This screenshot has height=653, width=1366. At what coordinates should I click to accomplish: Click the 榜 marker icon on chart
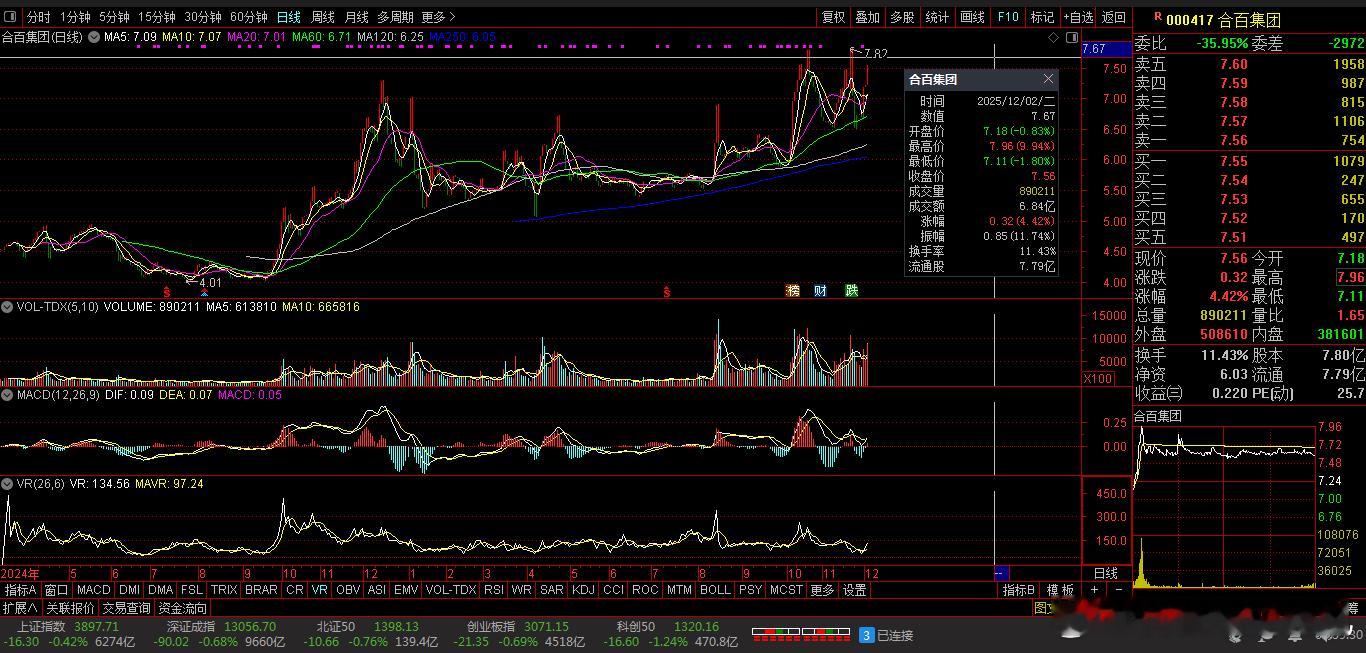[x=793, y=290]
